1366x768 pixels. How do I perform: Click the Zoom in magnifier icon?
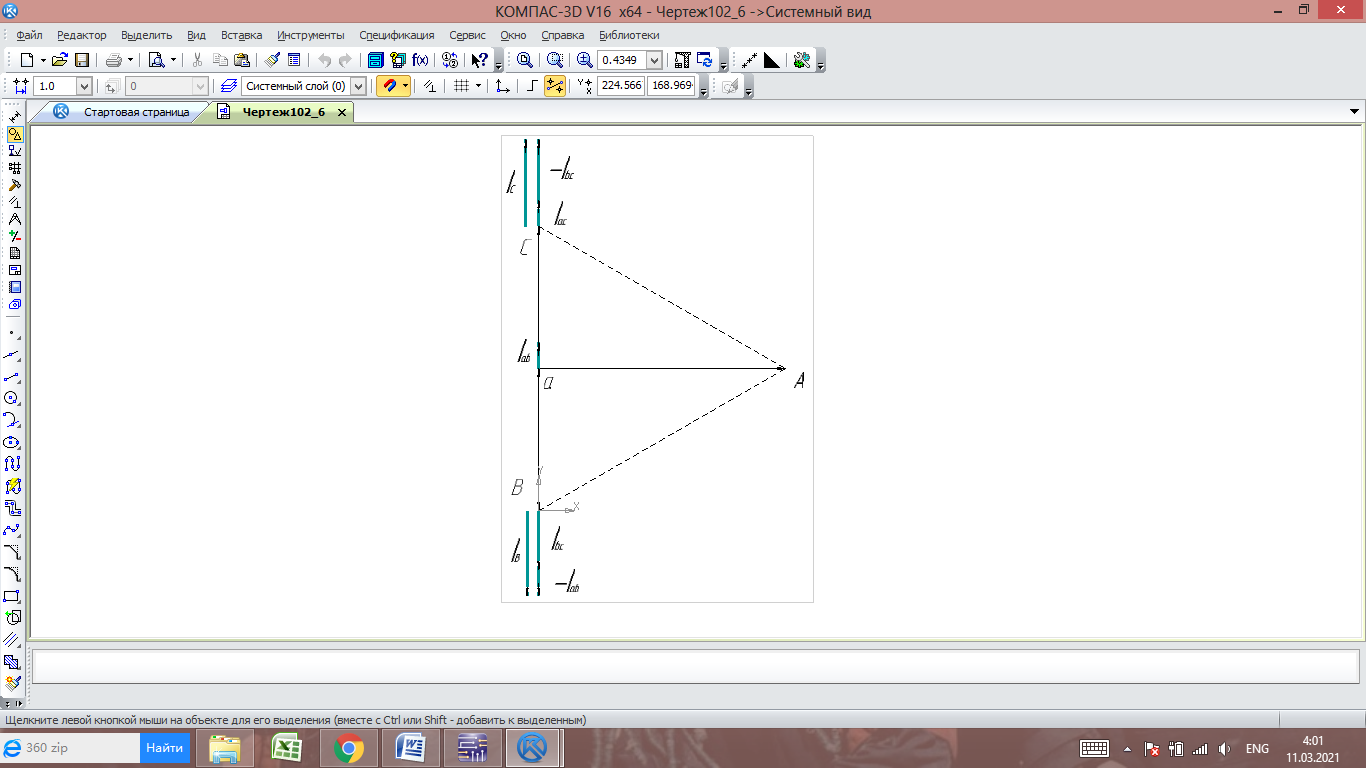pos(585,60)
